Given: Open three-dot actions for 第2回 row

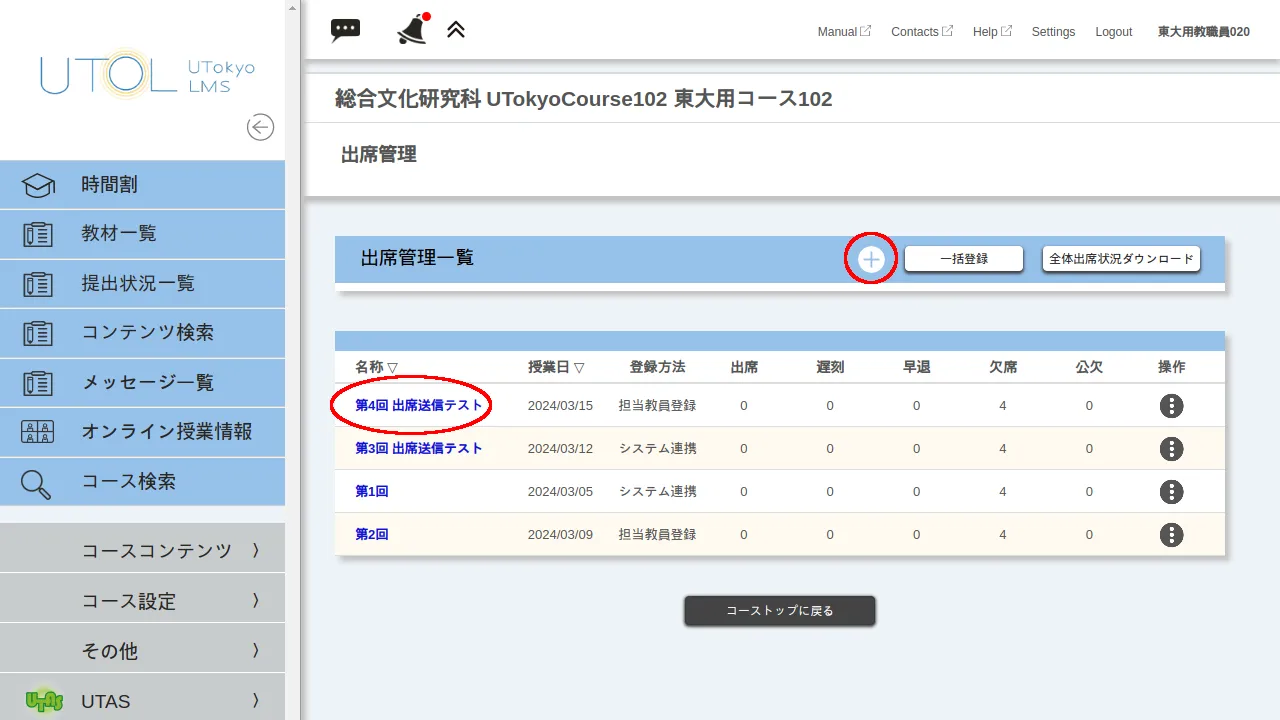Looking at the screenshot, I should (1171, 535).
